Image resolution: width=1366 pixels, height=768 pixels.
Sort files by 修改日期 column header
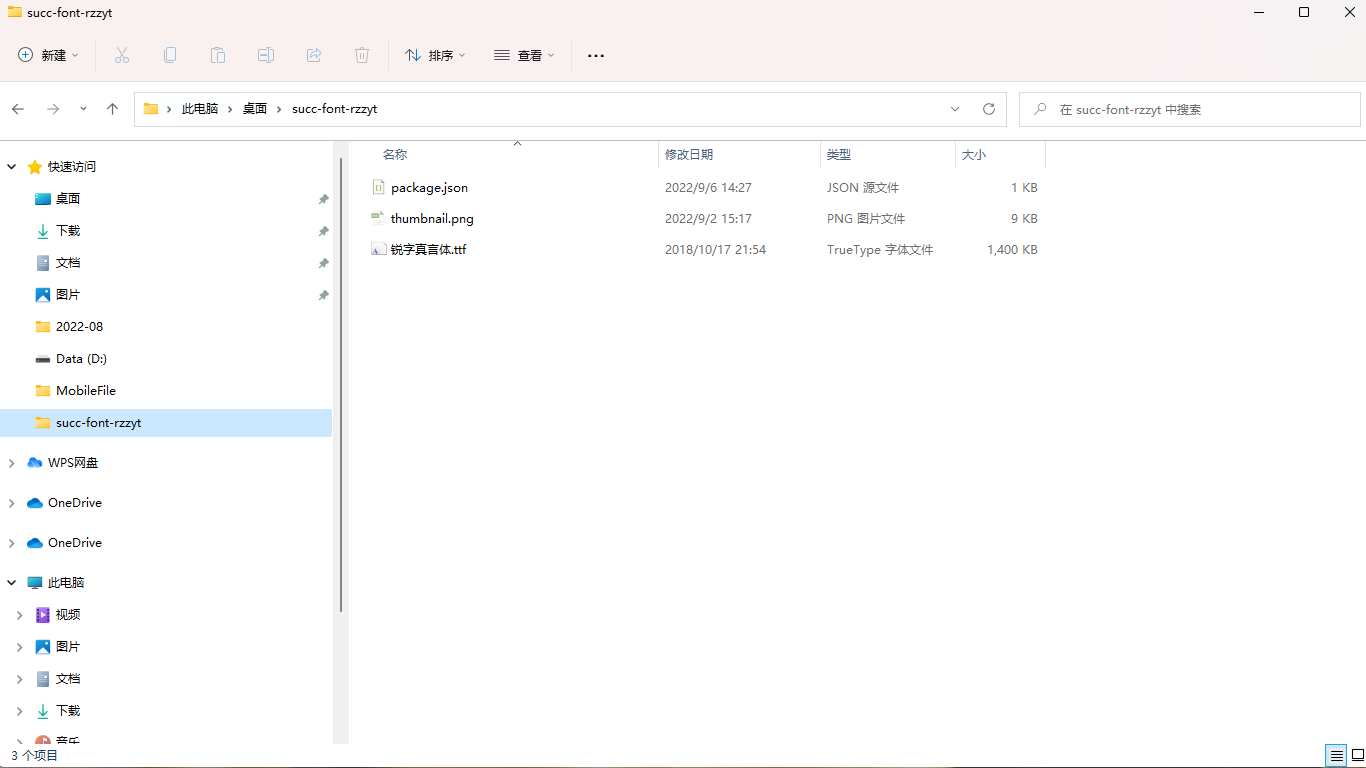tap(689, 155)
